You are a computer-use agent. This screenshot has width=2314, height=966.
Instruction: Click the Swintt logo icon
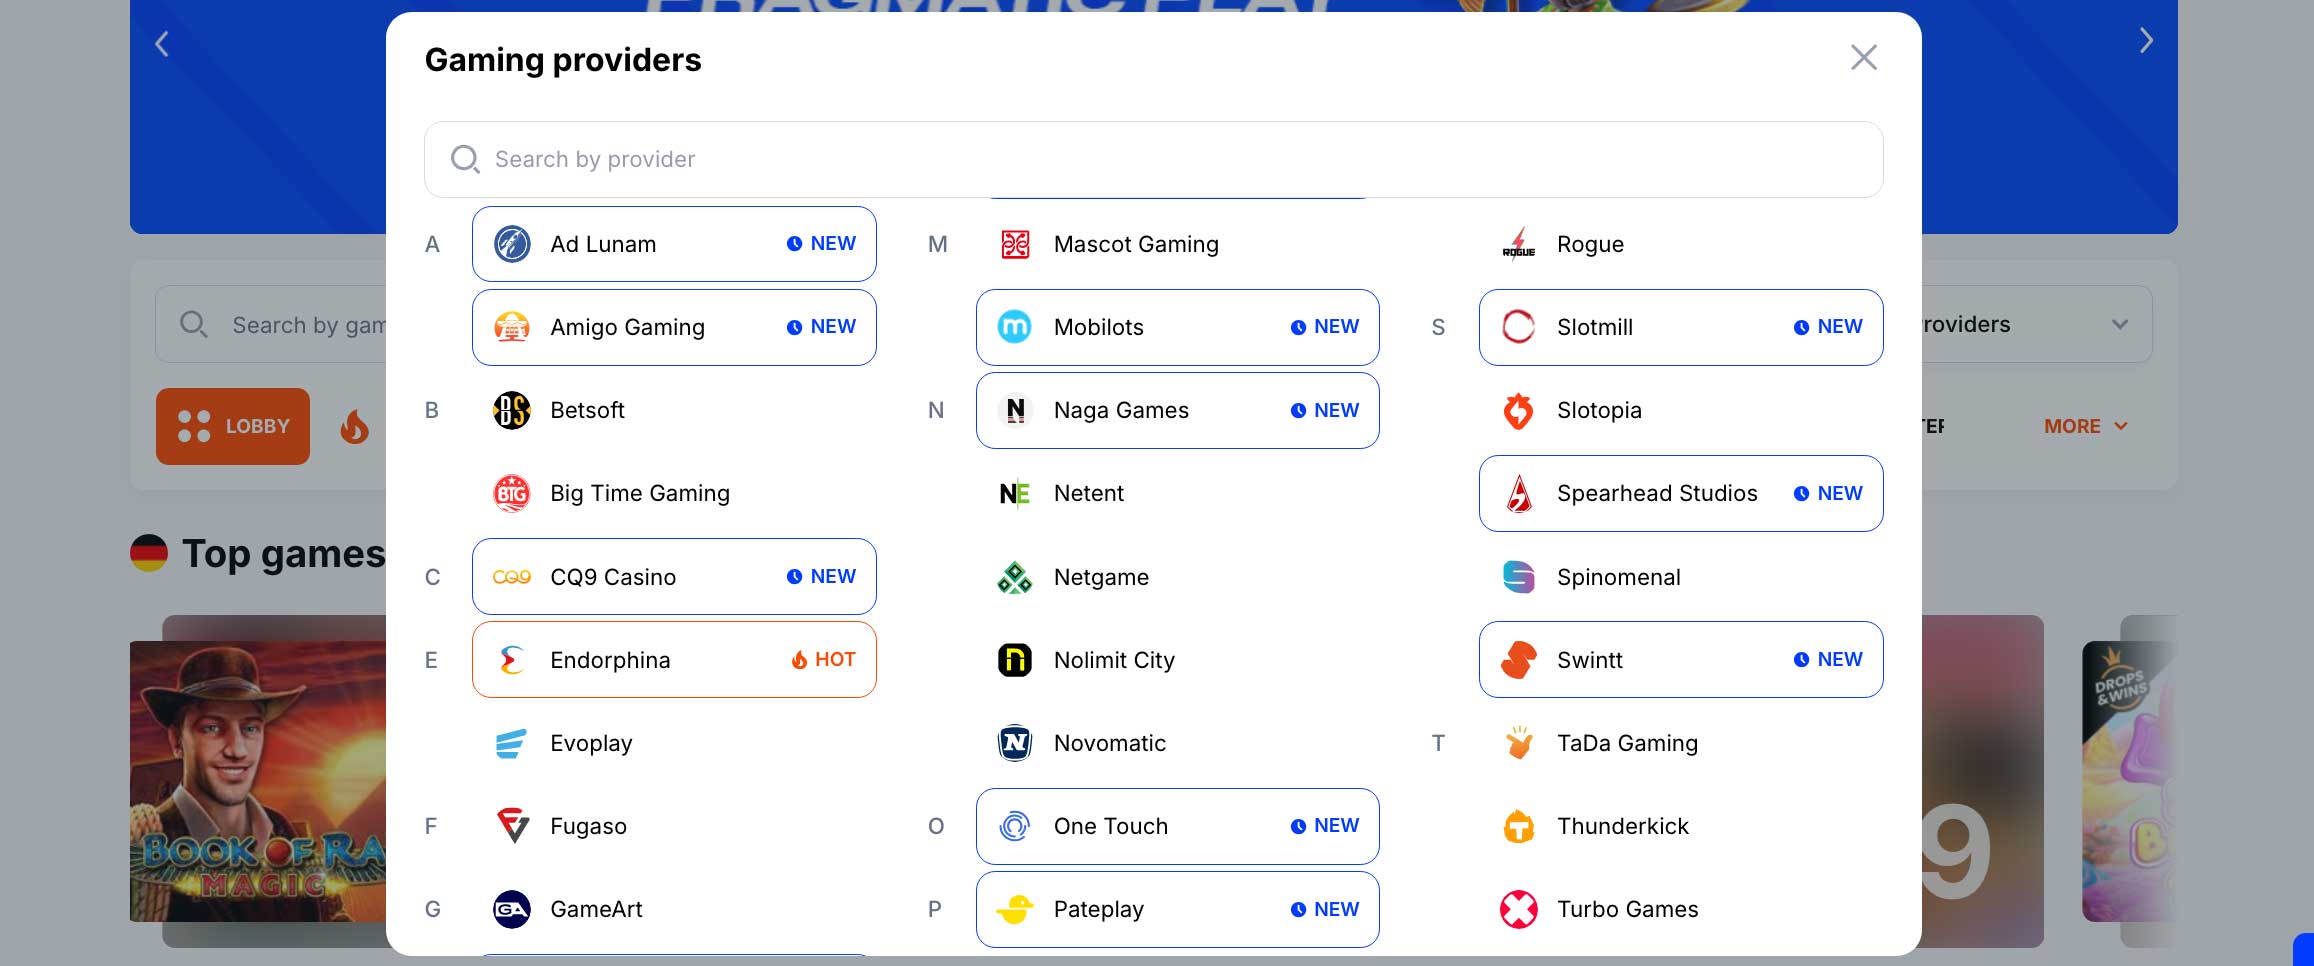tap(1518, 660)
